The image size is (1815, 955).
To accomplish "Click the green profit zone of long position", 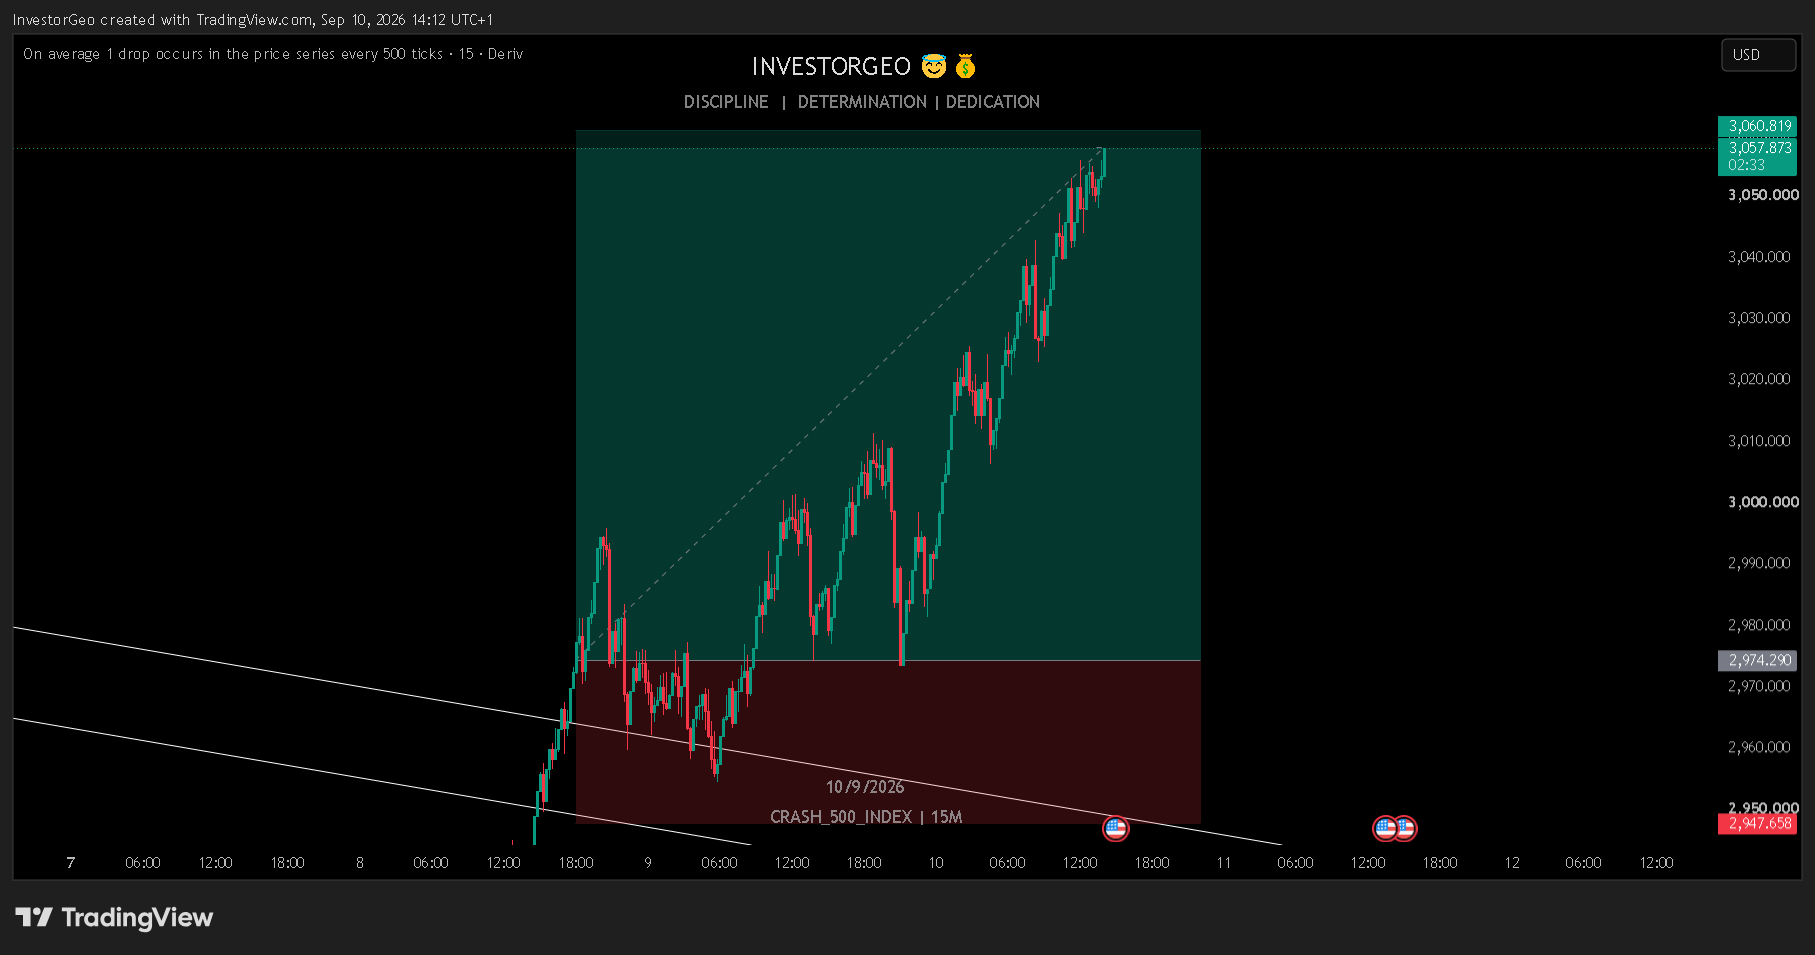I will pyautogui.click(x=888, y=395).
